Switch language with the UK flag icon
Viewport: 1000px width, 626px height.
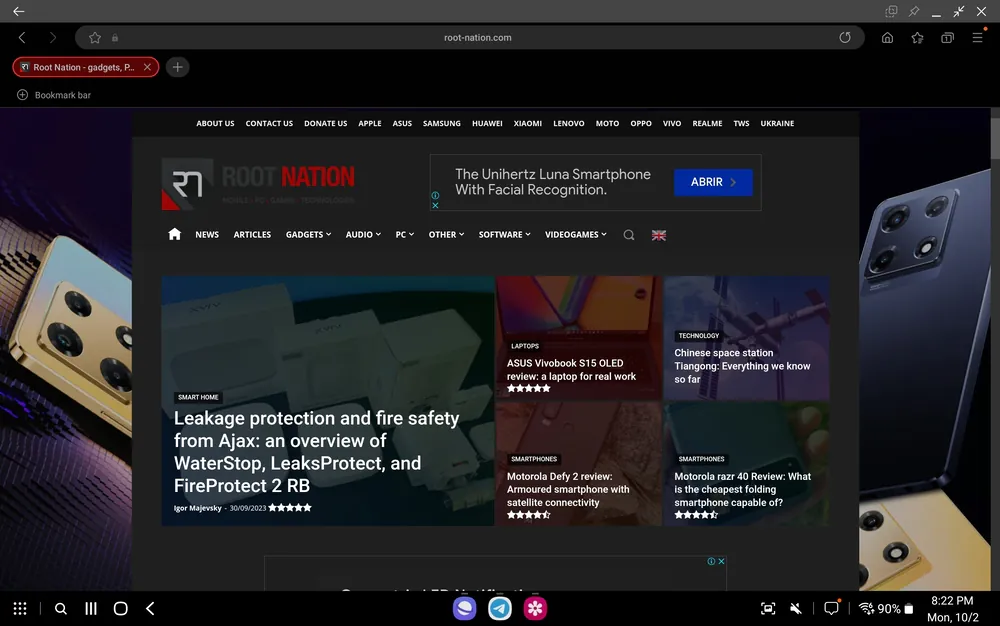[659, 235]
